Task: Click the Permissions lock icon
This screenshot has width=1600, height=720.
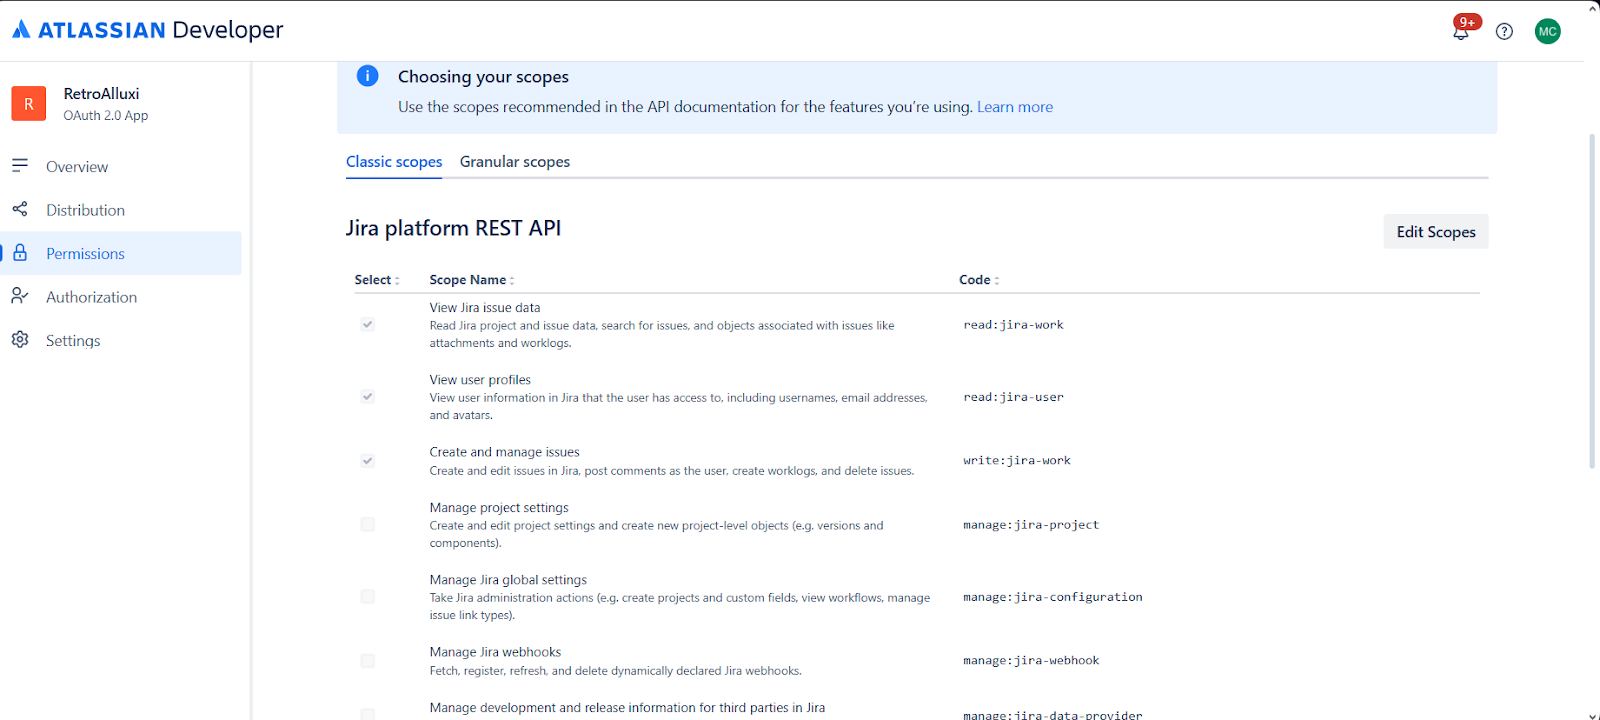Action: [x=20, y=252]
